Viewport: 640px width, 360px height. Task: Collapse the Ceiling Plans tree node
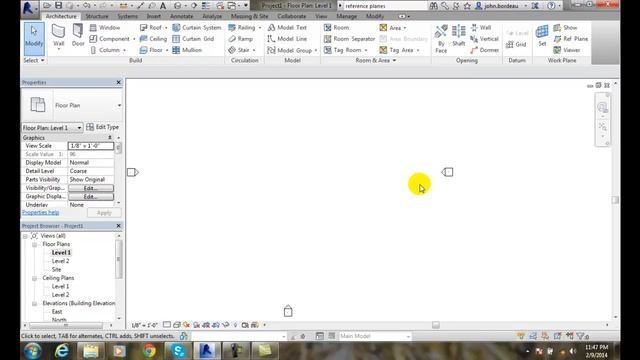point(35,278)
